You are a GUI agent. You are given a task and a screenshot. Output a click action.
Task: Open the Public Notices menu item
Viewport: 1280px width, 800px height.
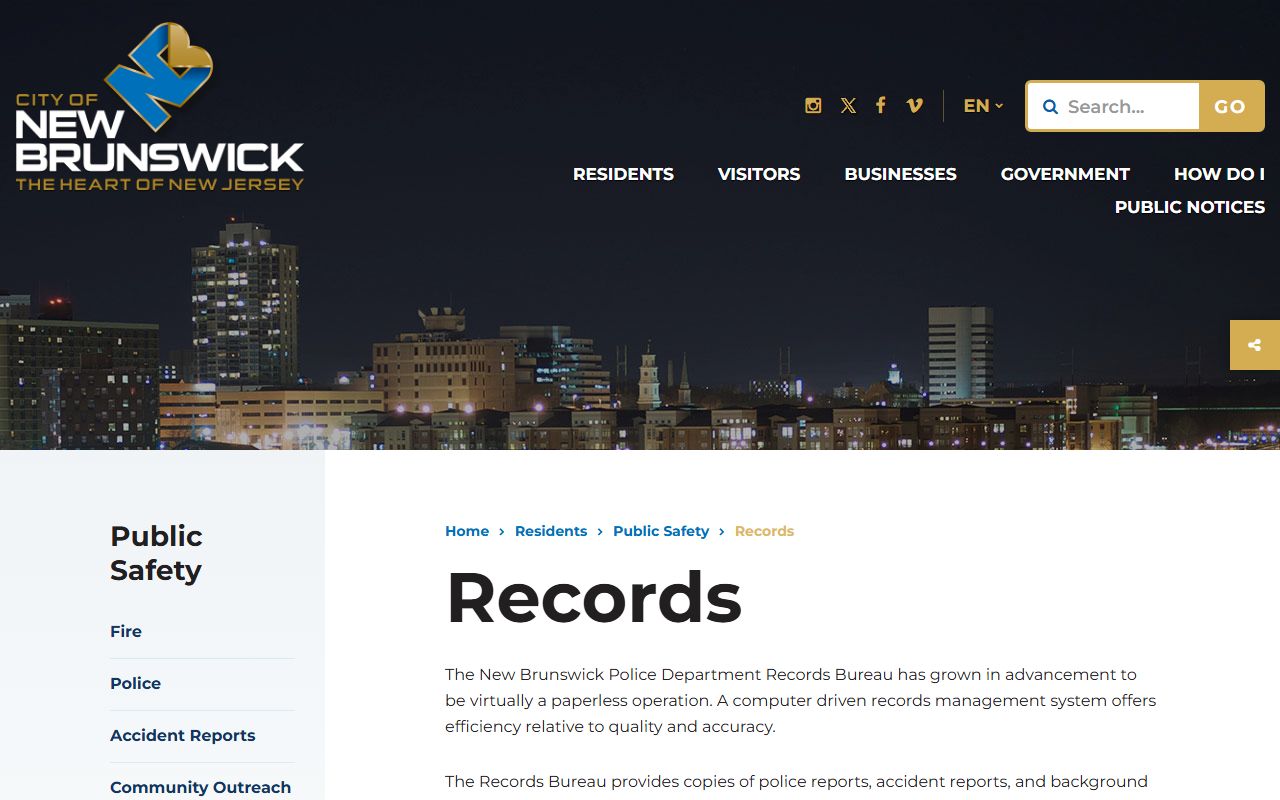pyautogui.click(x=1190, y=207)
